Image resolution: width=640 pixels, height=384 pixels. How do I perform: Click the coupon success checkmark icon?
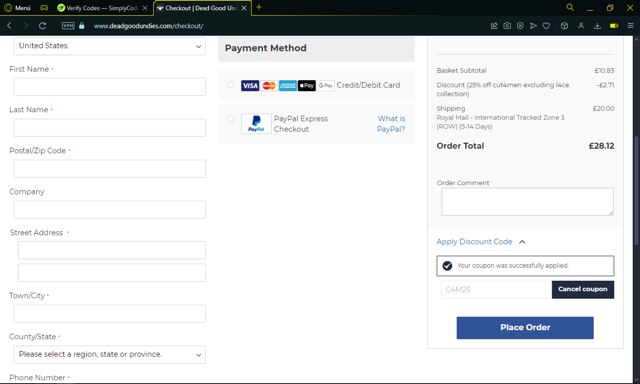pyautogui.click(x=447, y=266)
